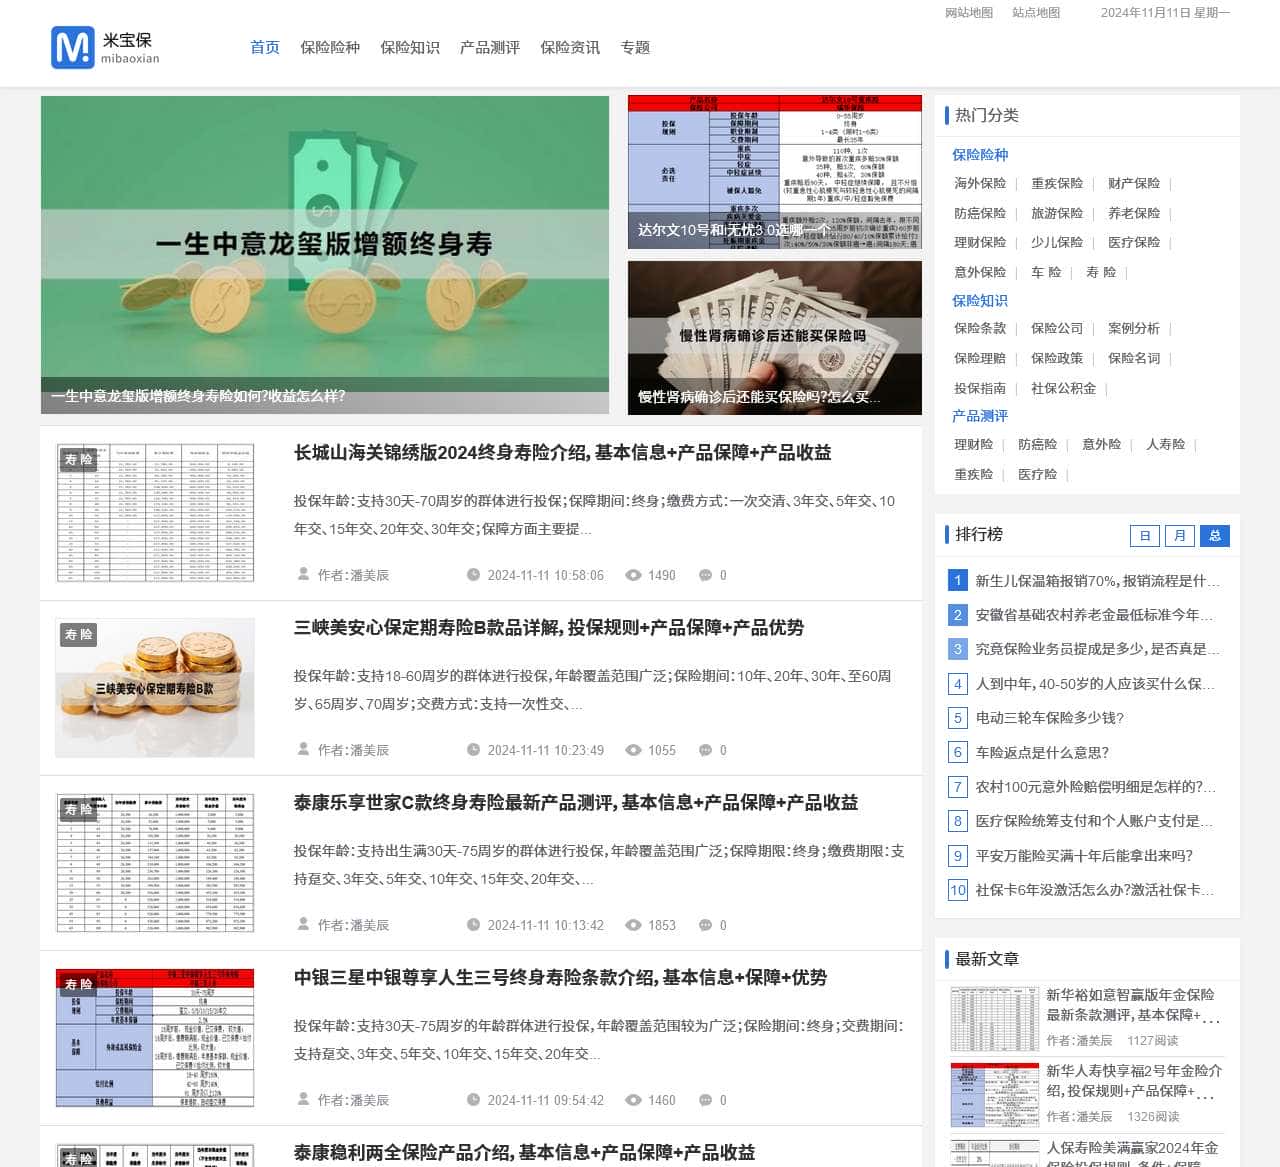The image size is (1280, 1167).
Task: Click the author icon next to 潘美辰 on 中银三星 article
Action: coord(302,1100)
